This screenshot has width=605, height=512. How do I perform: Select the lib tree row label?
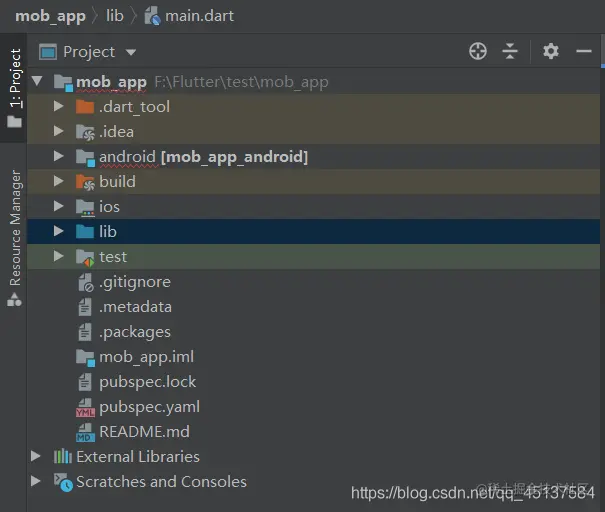click(108, 231)
